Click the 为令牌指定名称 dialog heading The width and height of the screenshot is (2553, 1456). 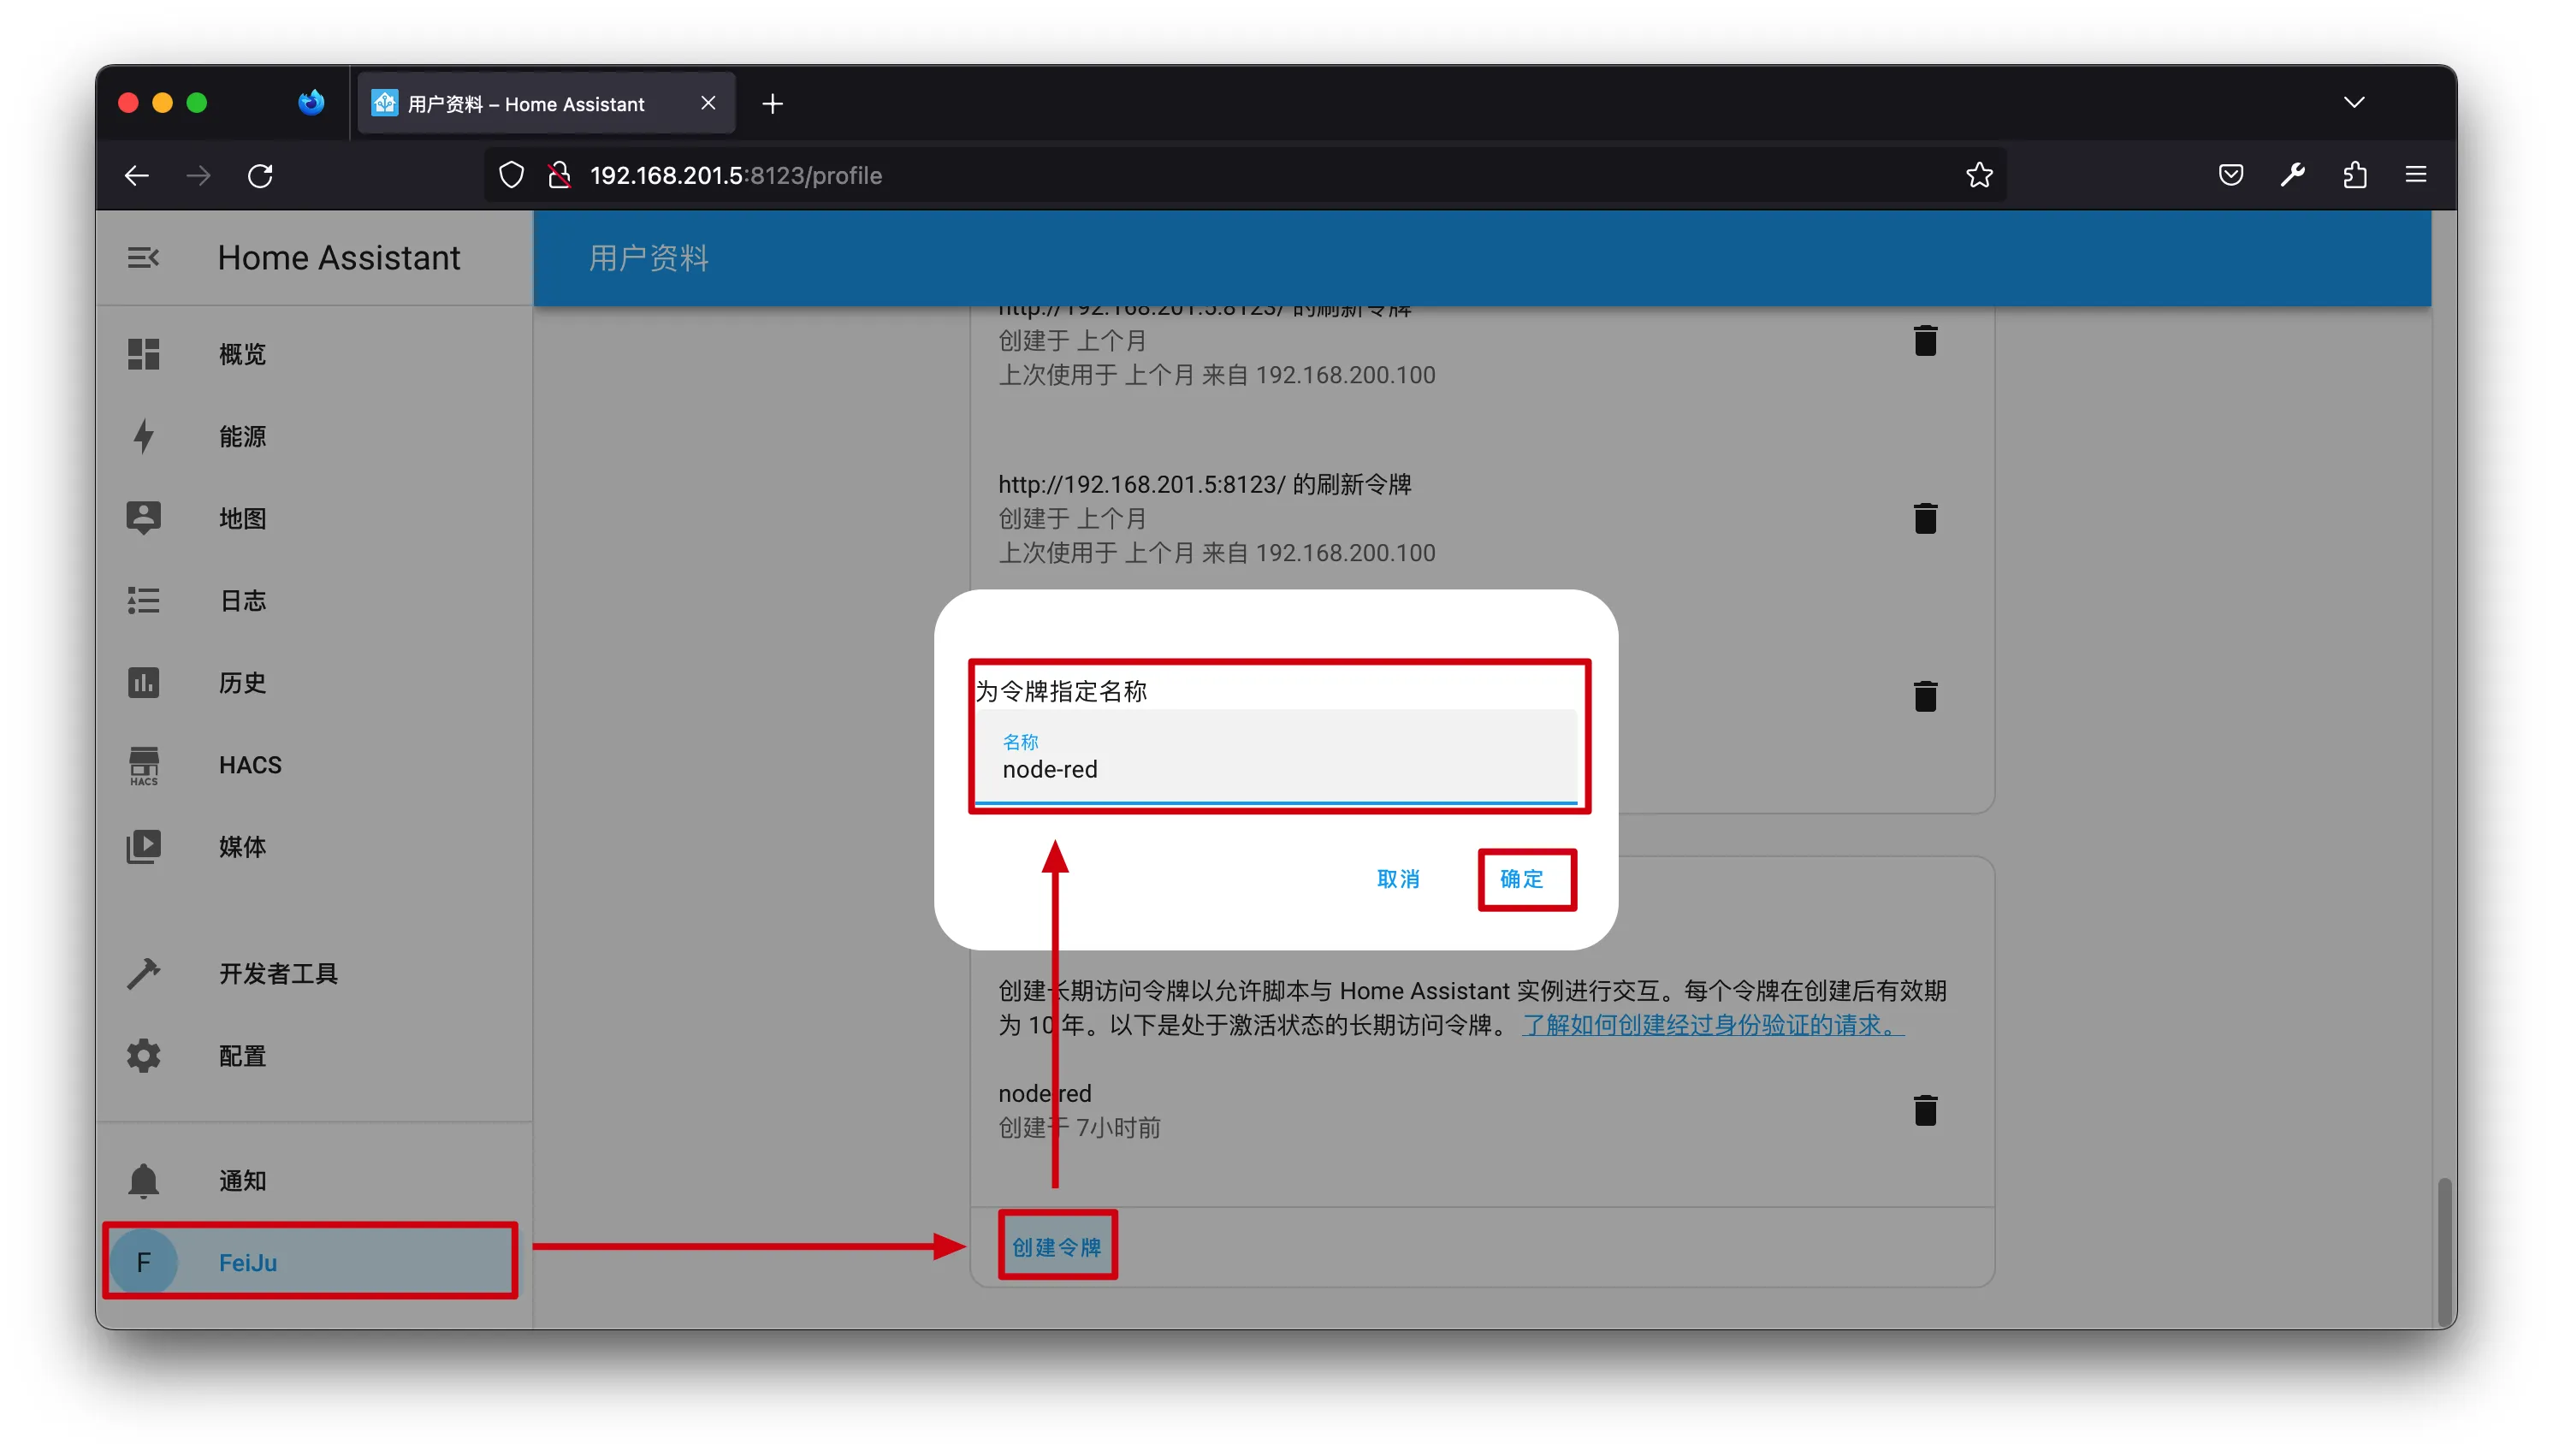[x=1061, y=691]
